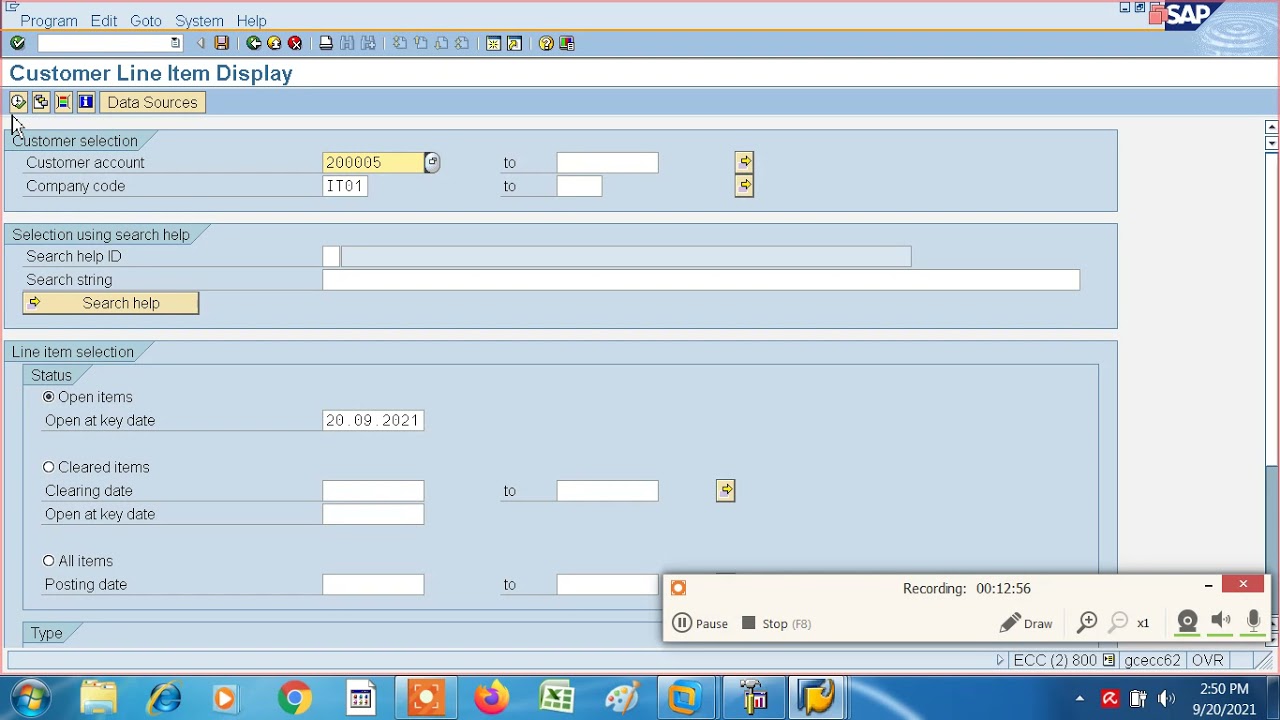
Task: Toggle the microphone icon in recorder
Action: coord(1253,622)
